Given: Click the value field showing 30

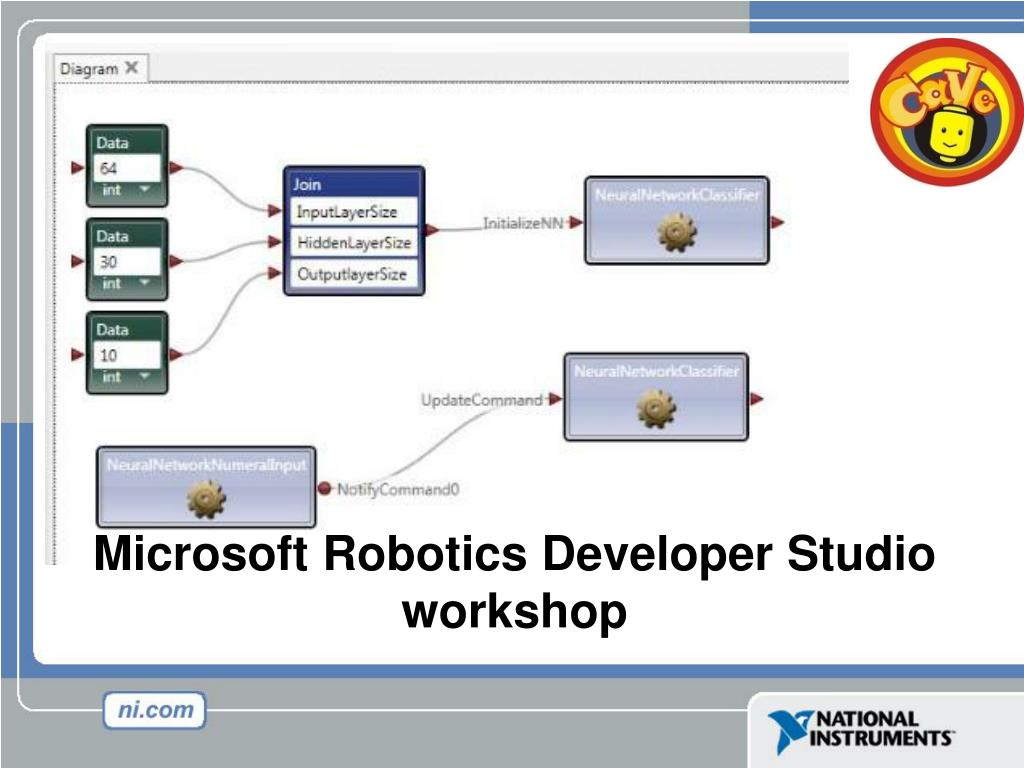Looking at the screenshot, I should click(127, 262).
